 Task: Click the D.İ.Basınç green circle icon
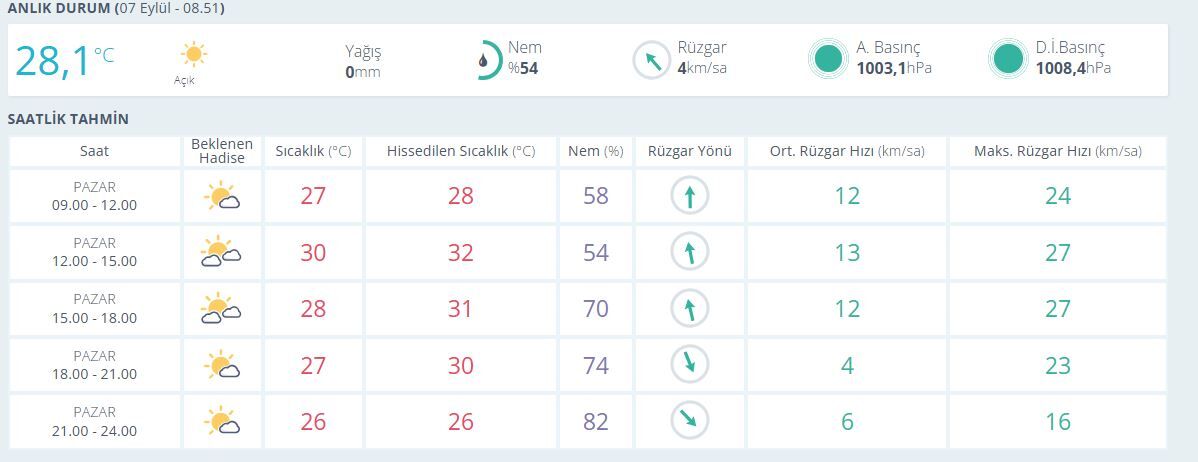click(x=1007, y=59)
